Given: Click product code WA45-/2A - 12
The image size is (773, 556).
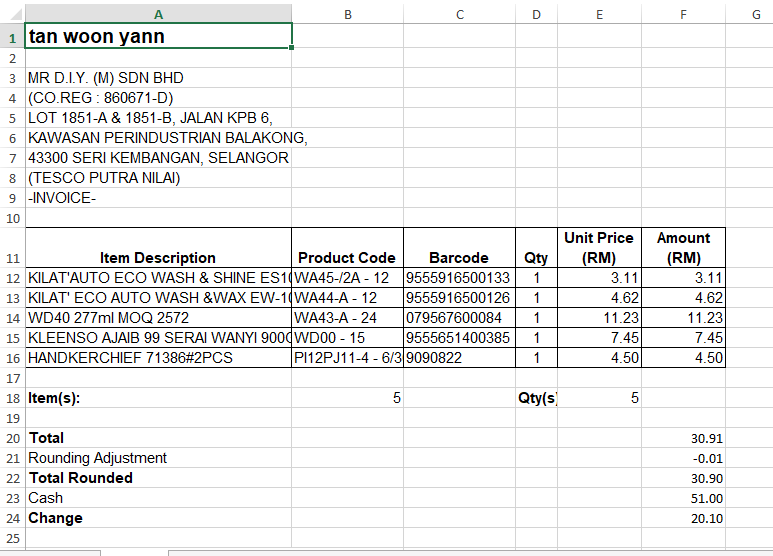Looking at the screenshot, I should point(348,278).
